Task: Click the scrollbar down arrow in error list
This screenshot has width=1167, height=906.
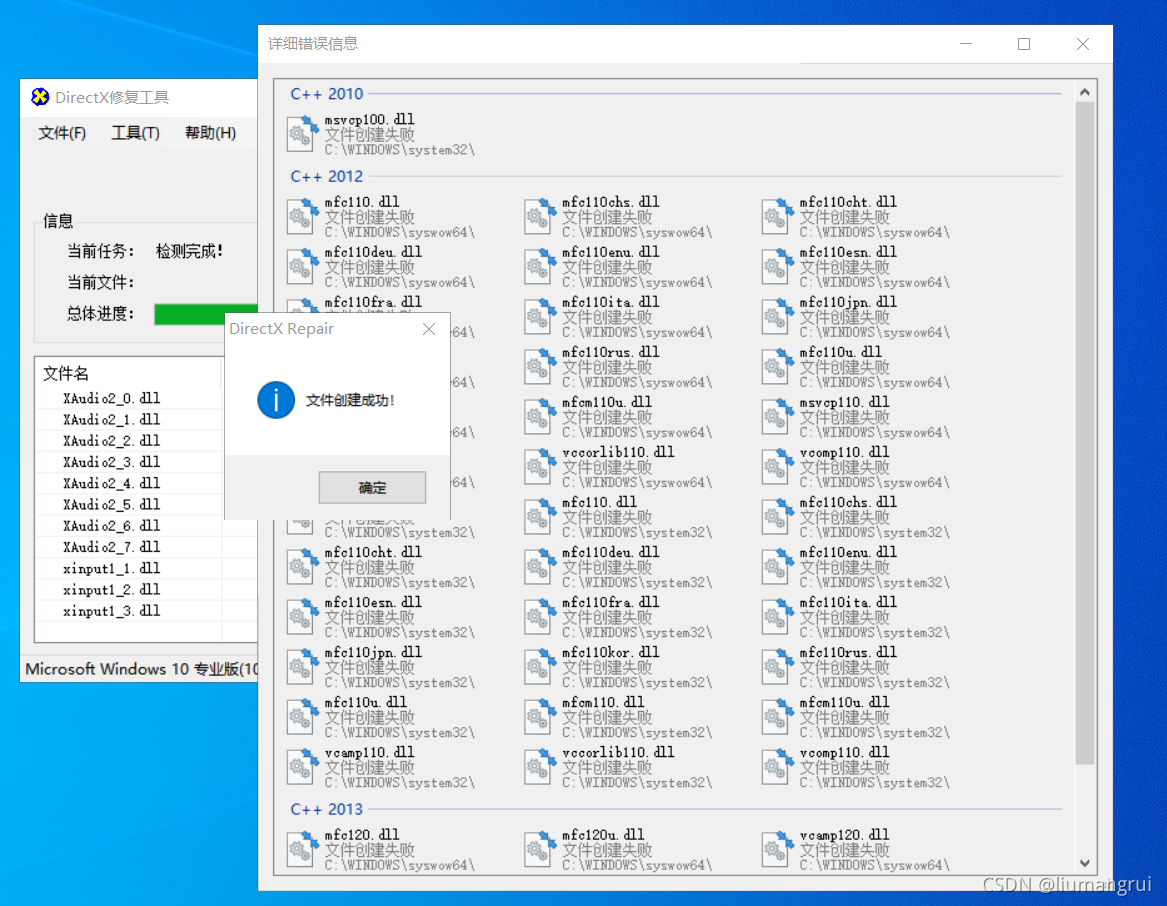Action: pyautogui.click(x=1084, y=863)
